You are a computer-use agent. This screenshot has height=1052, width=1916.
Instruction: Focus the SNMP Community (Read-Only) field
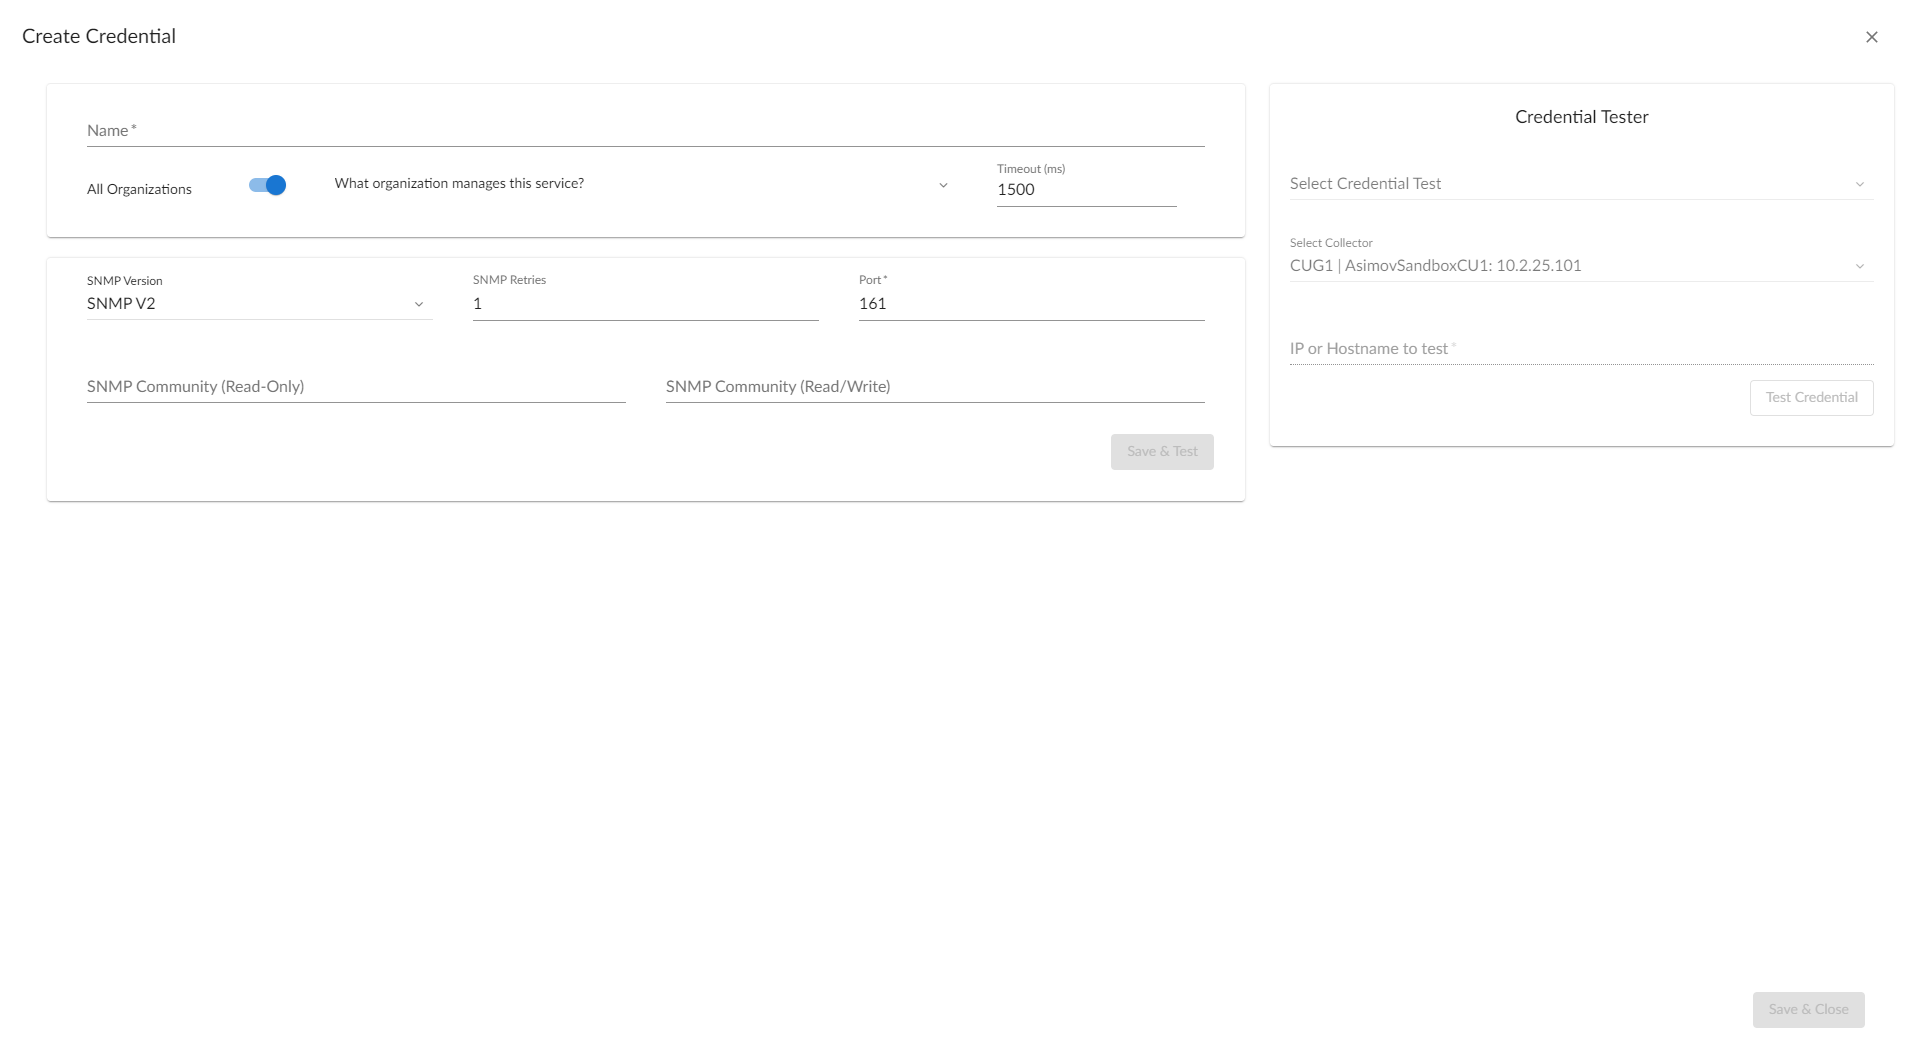click(x=355, y=387)
